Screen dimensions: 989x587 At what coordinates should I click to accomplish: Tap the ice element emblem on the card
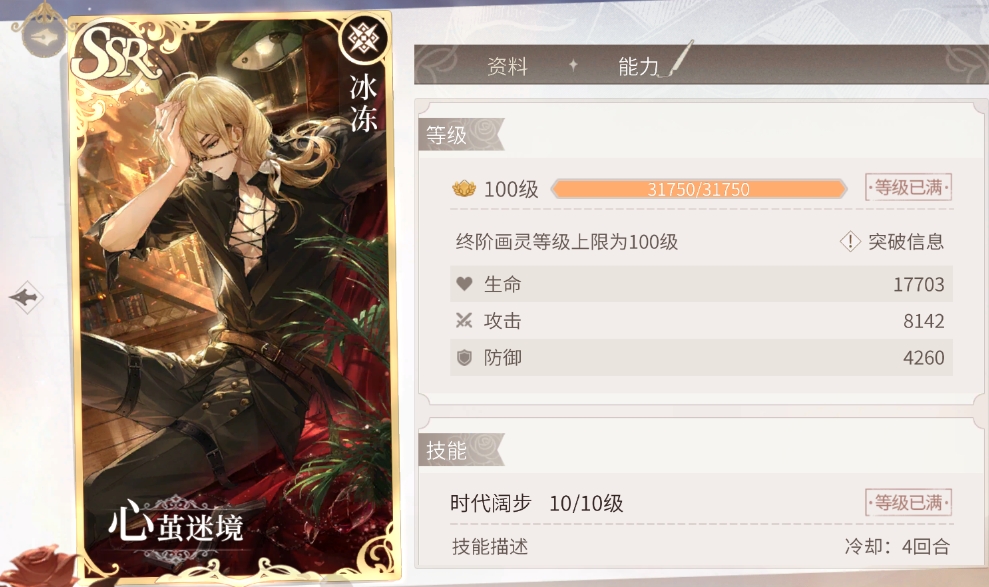pos(363,39)
